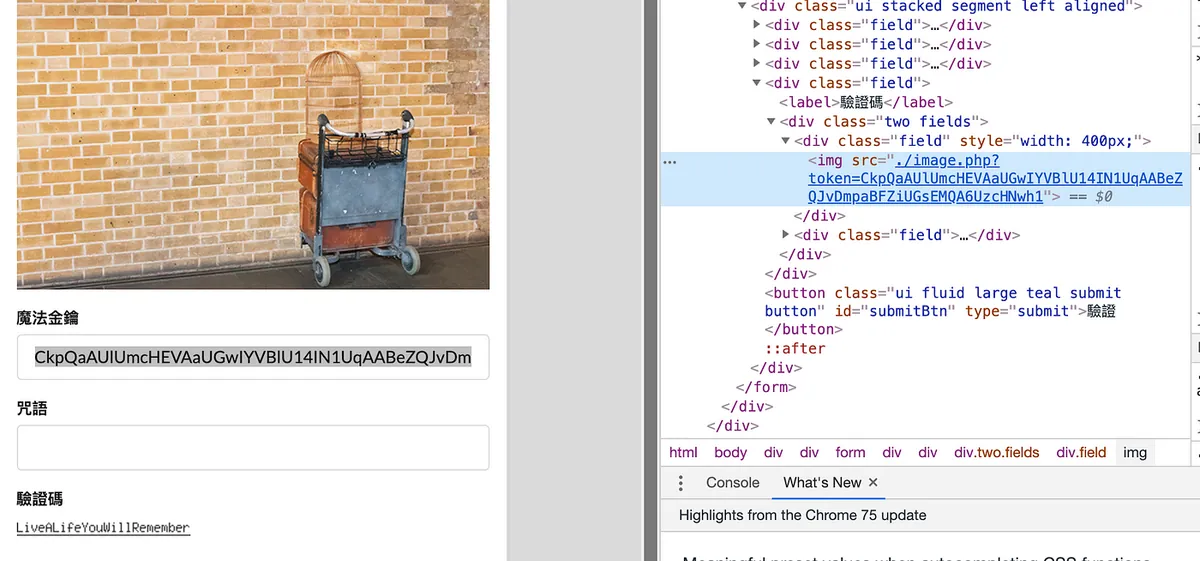
Task: Click the LiveALifeYouWillRemember captcha image
Action: pos(103,527)
